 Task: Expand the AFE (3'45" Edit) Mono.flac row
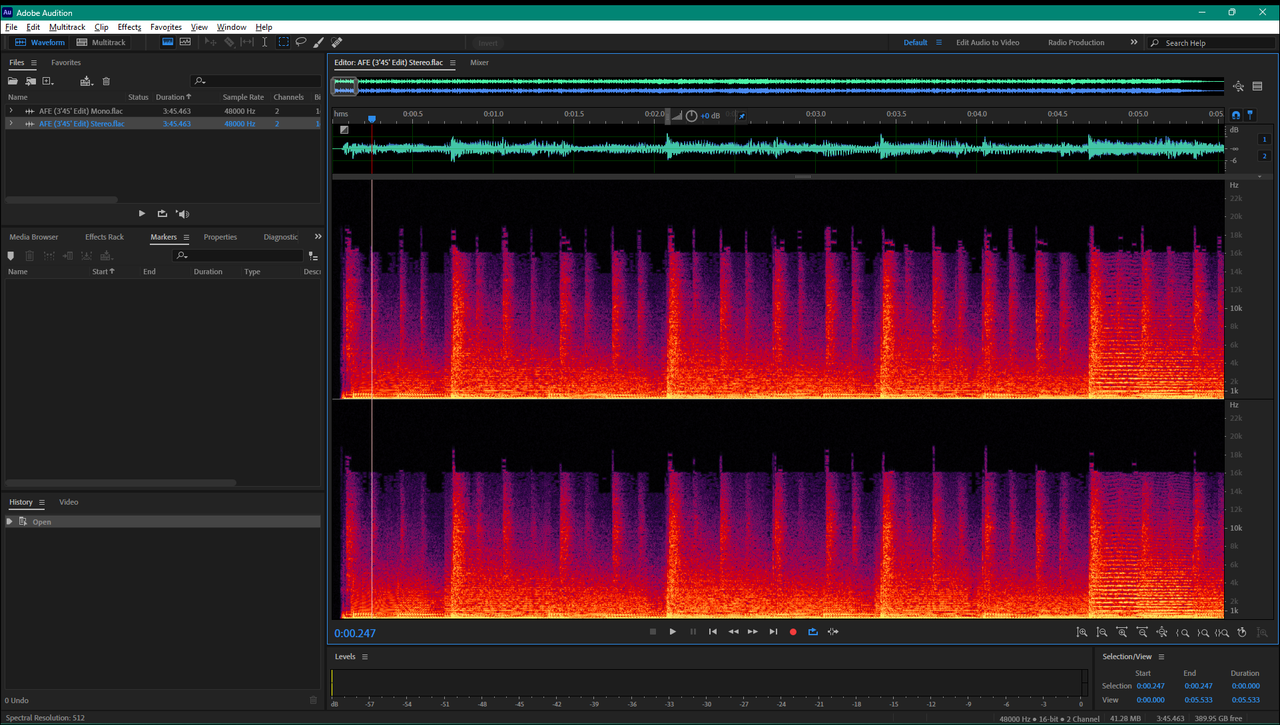(11, 111)
